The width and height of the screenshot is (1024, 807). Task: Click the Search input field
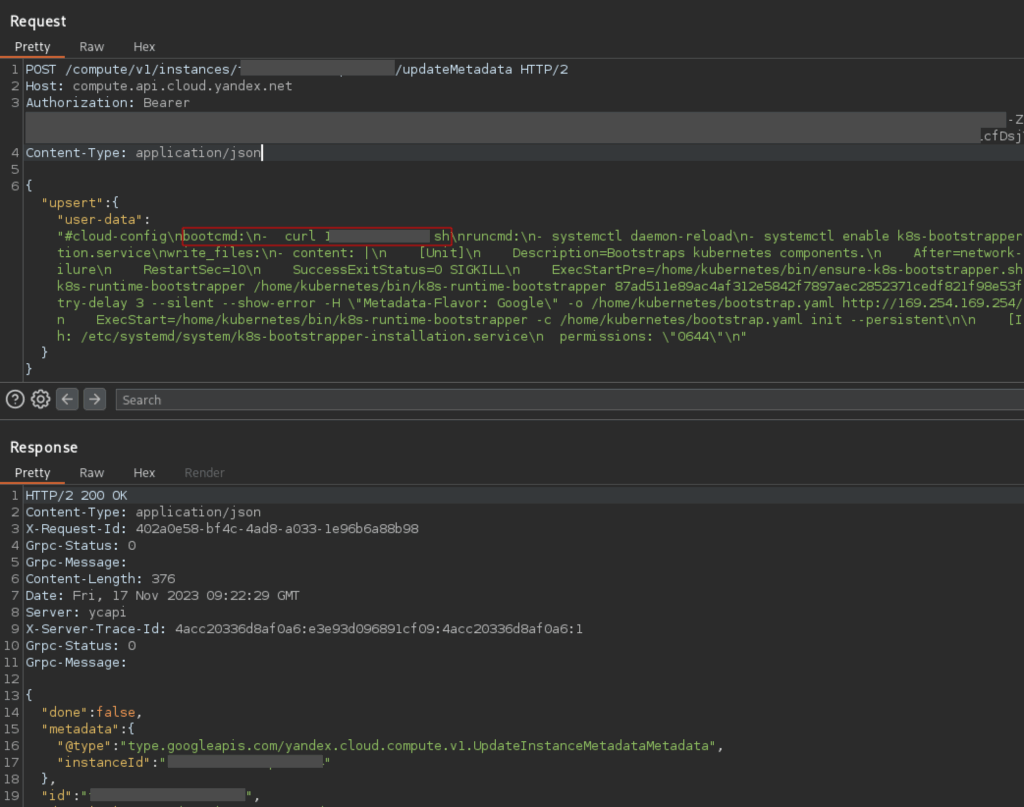coord(569,400)
